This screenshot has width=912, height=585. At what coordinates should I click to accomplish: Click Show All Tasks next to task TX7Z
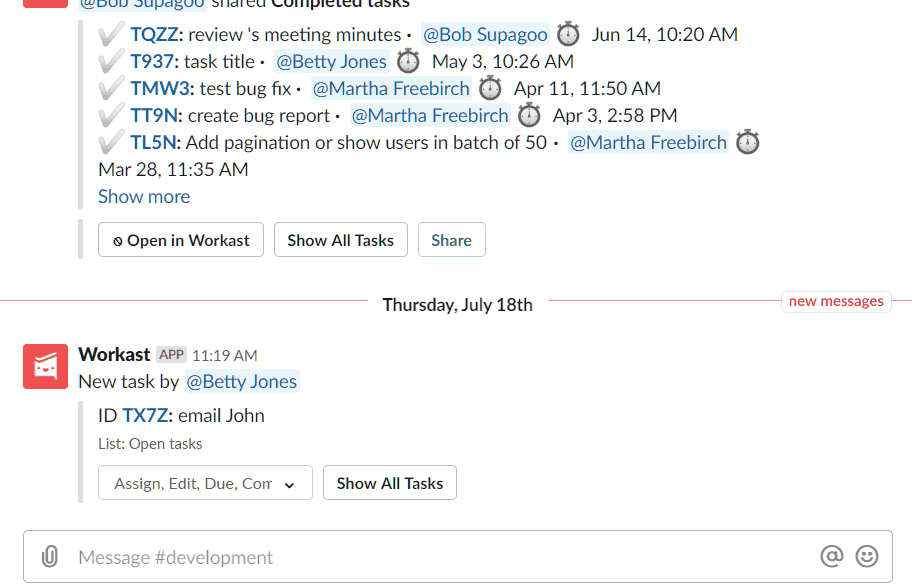389,482
